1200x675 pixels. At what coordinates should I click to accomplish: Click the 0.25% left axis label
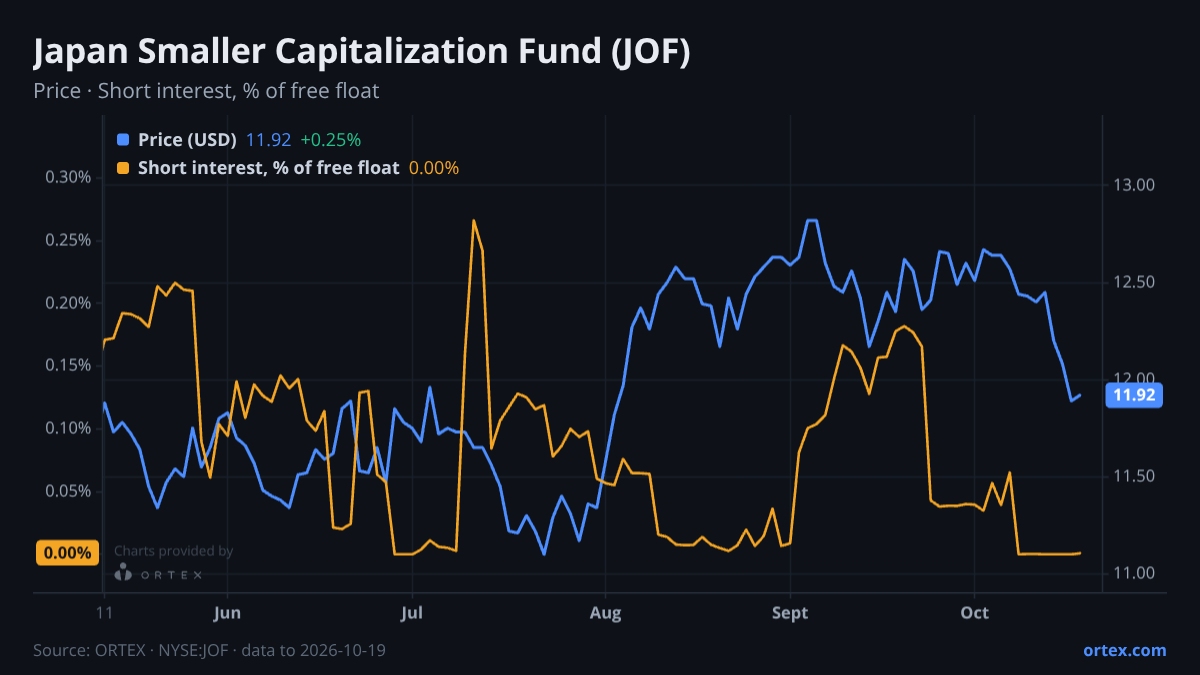pyautogui.click(x=68, y=240)
